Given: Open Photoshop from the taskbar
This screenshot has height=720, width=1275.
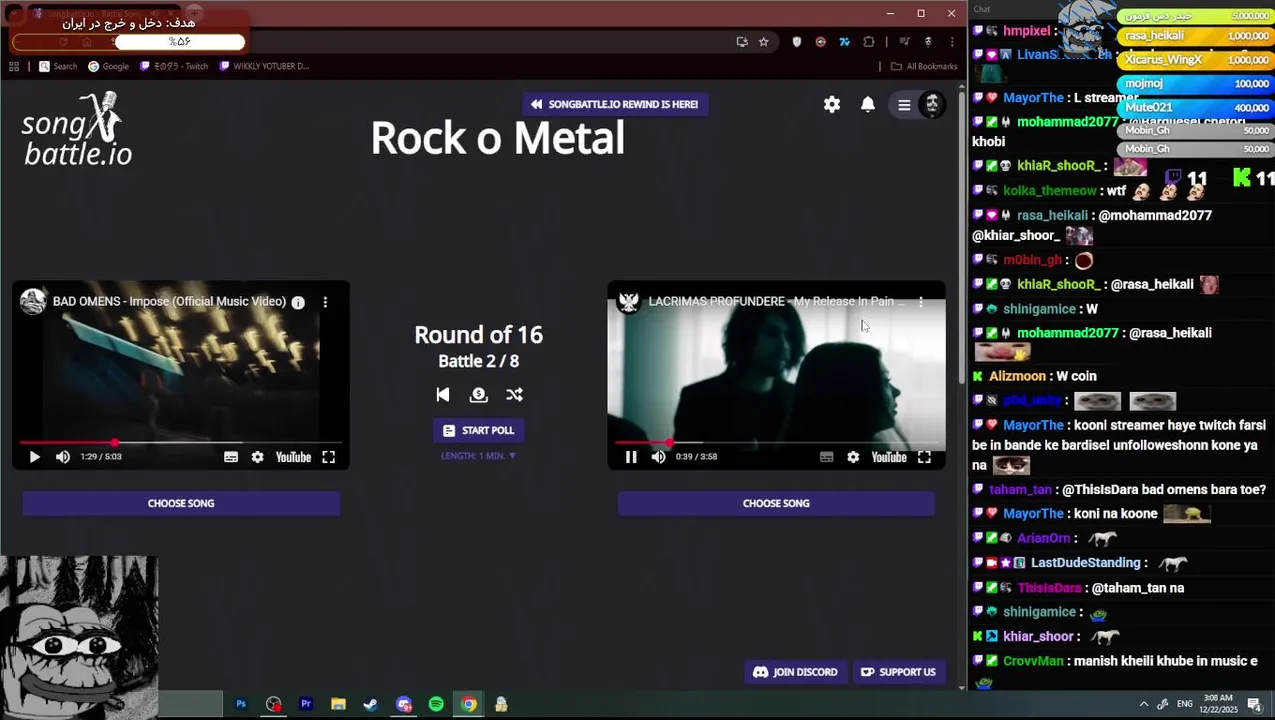Looking at the screenshot, I should coord(241,704).
